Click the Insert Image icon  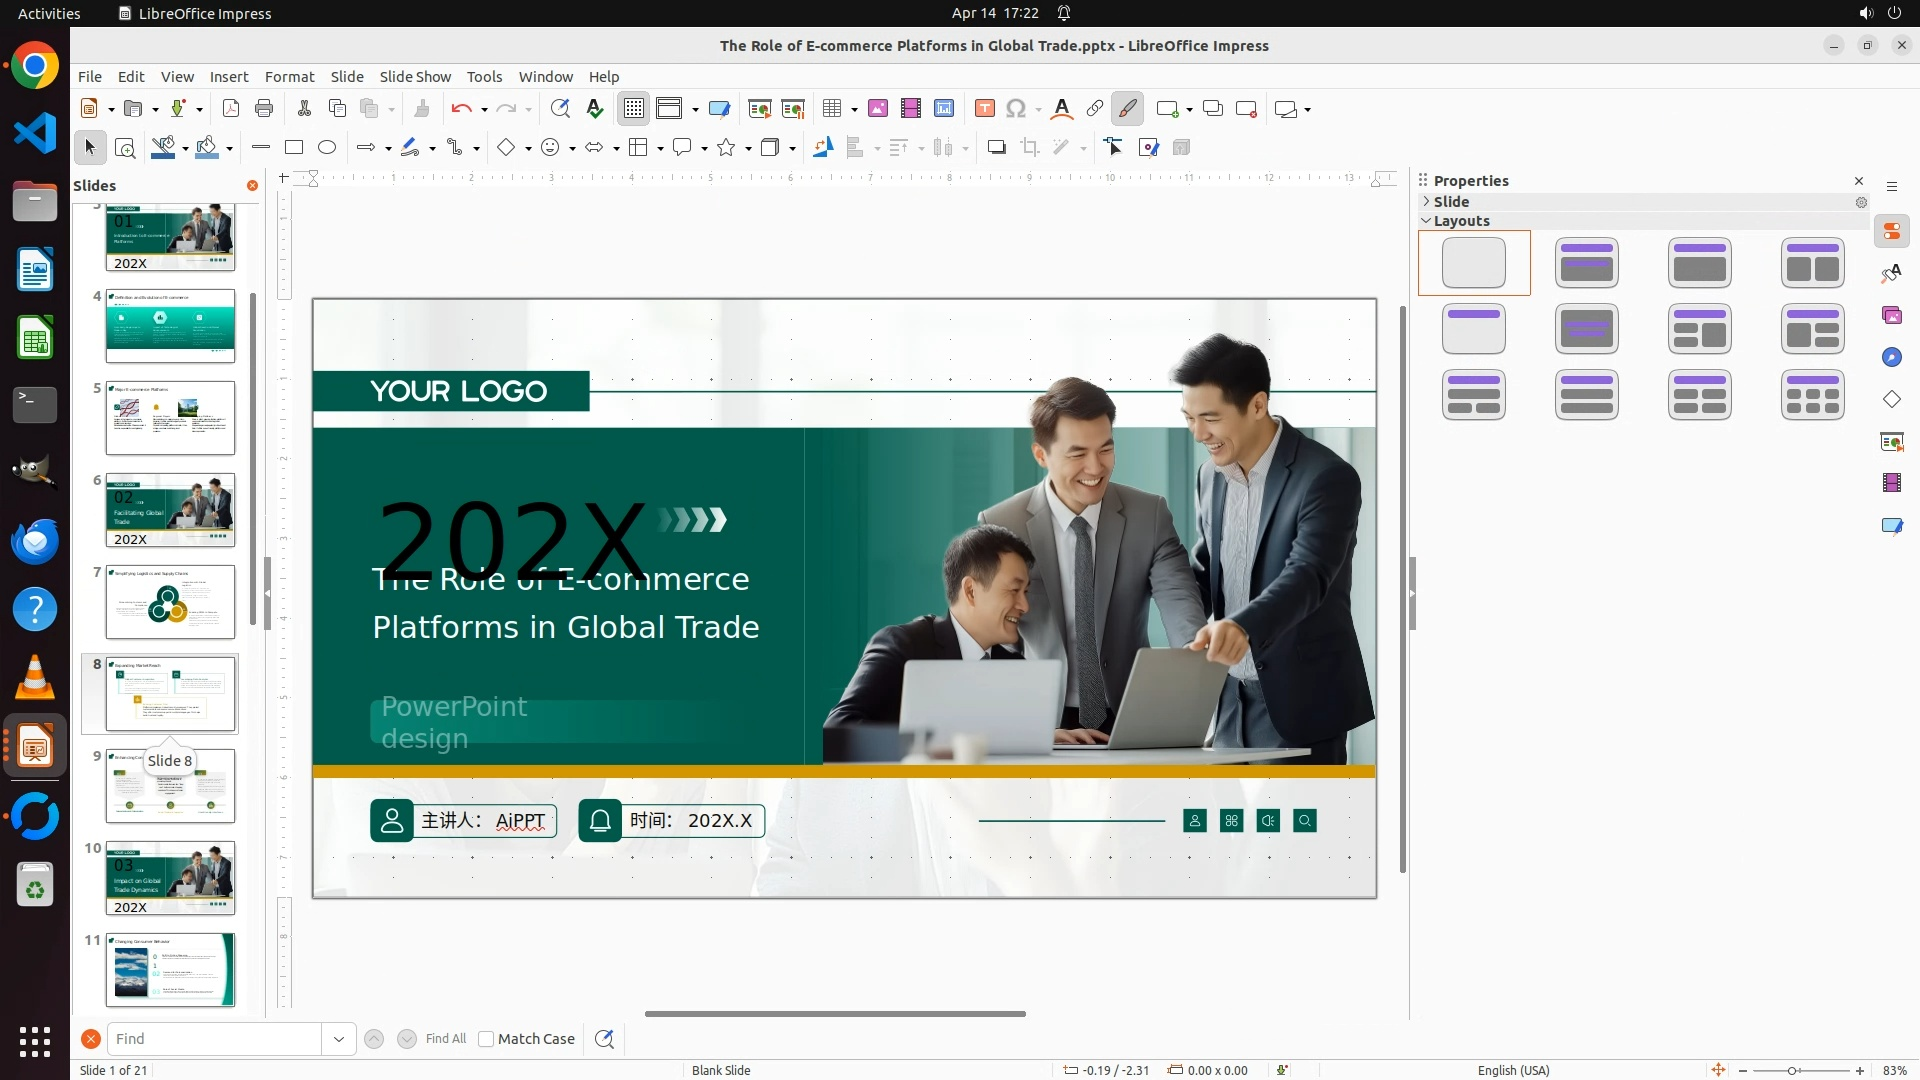(878, 109)
